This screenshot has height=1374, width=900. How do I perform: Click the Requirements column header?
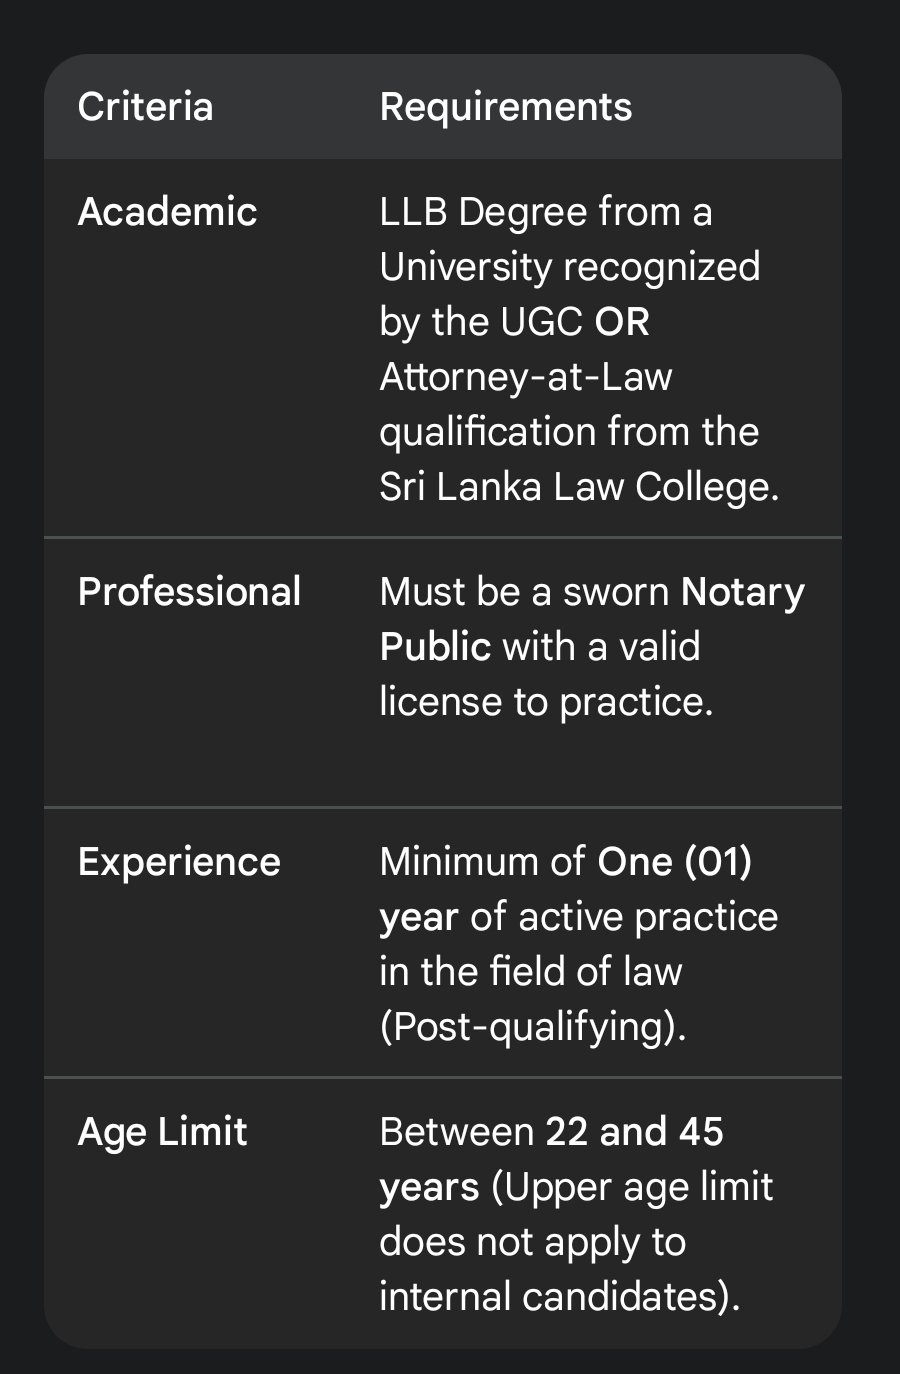(x=505, y=107)
